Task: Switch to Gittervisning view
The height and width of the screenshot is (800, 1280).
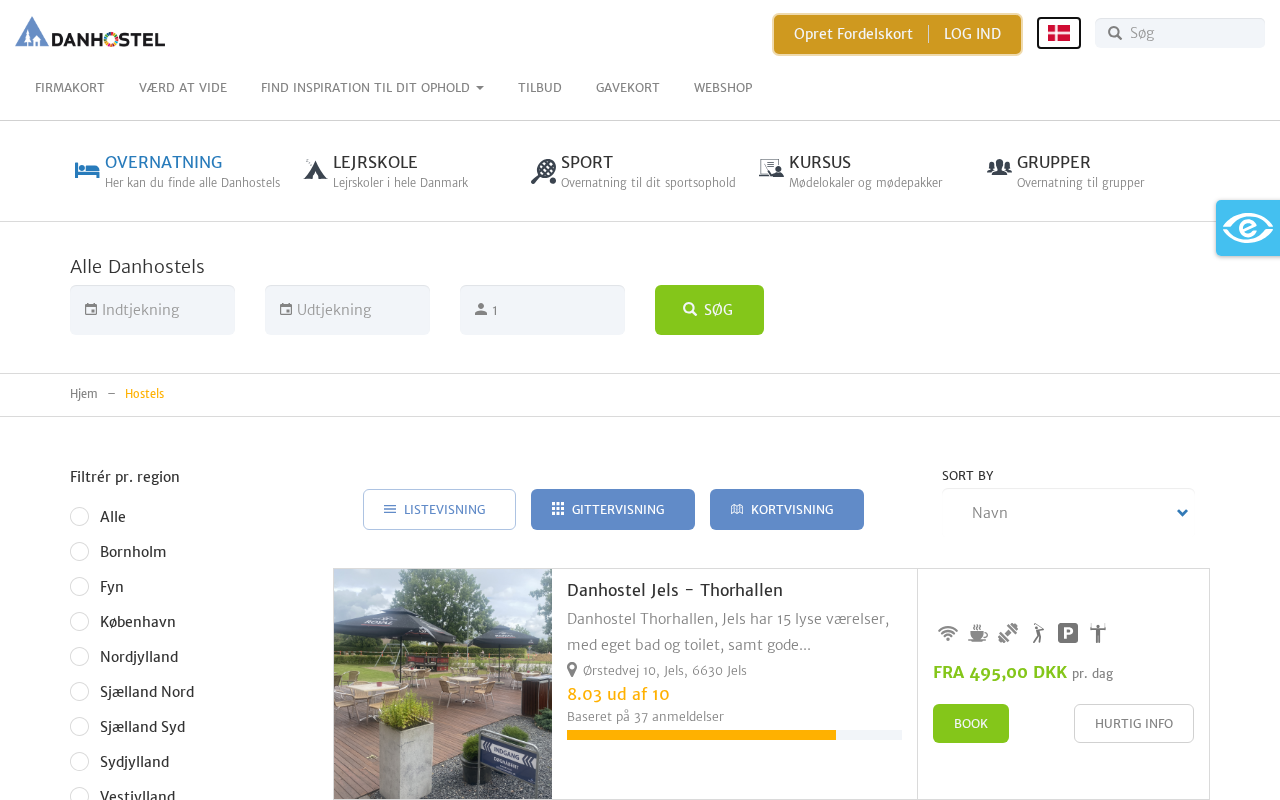Action: coord(613,510)
